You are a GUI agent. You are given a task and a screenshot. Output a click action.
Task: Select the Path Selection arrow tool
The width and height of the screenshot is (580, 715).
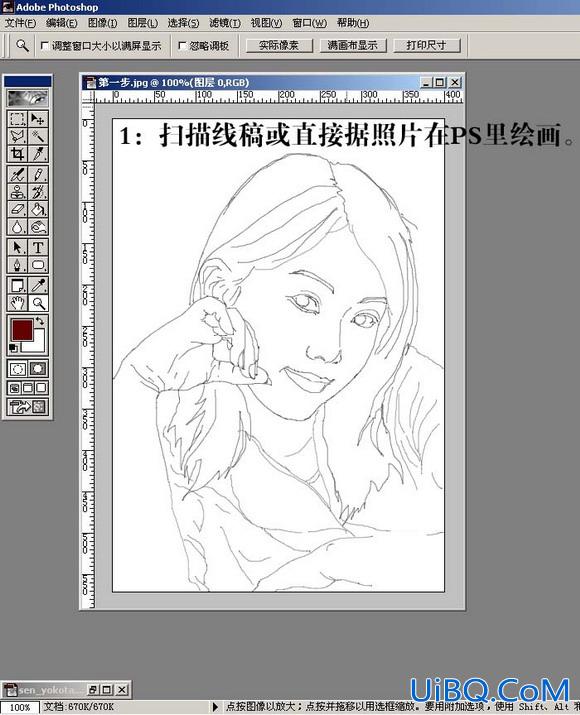17,248
